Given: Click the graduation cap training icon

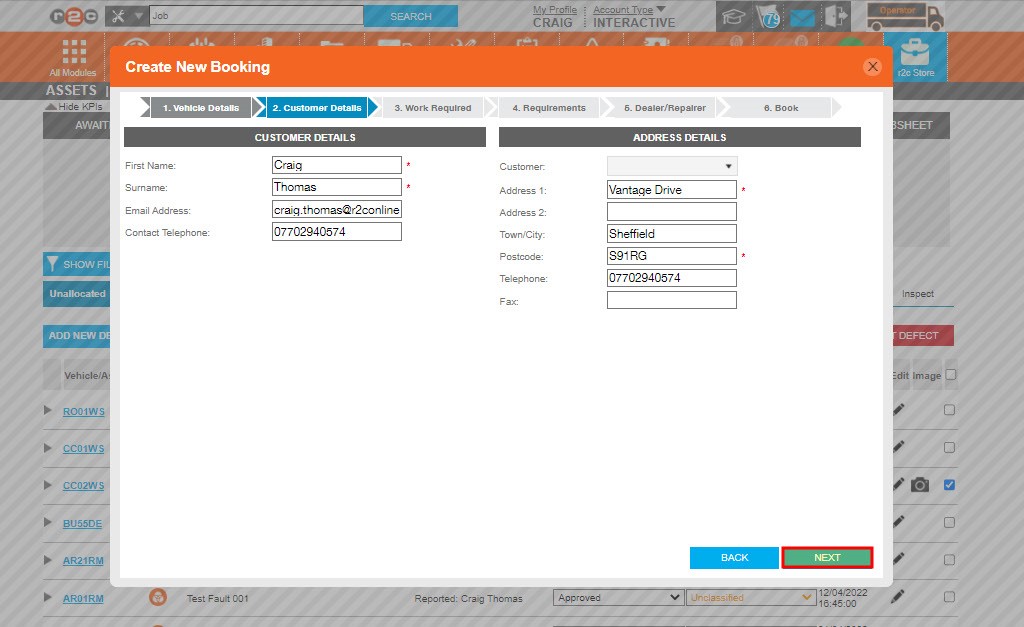Looking at the screenshot, I should pos(734,16).
